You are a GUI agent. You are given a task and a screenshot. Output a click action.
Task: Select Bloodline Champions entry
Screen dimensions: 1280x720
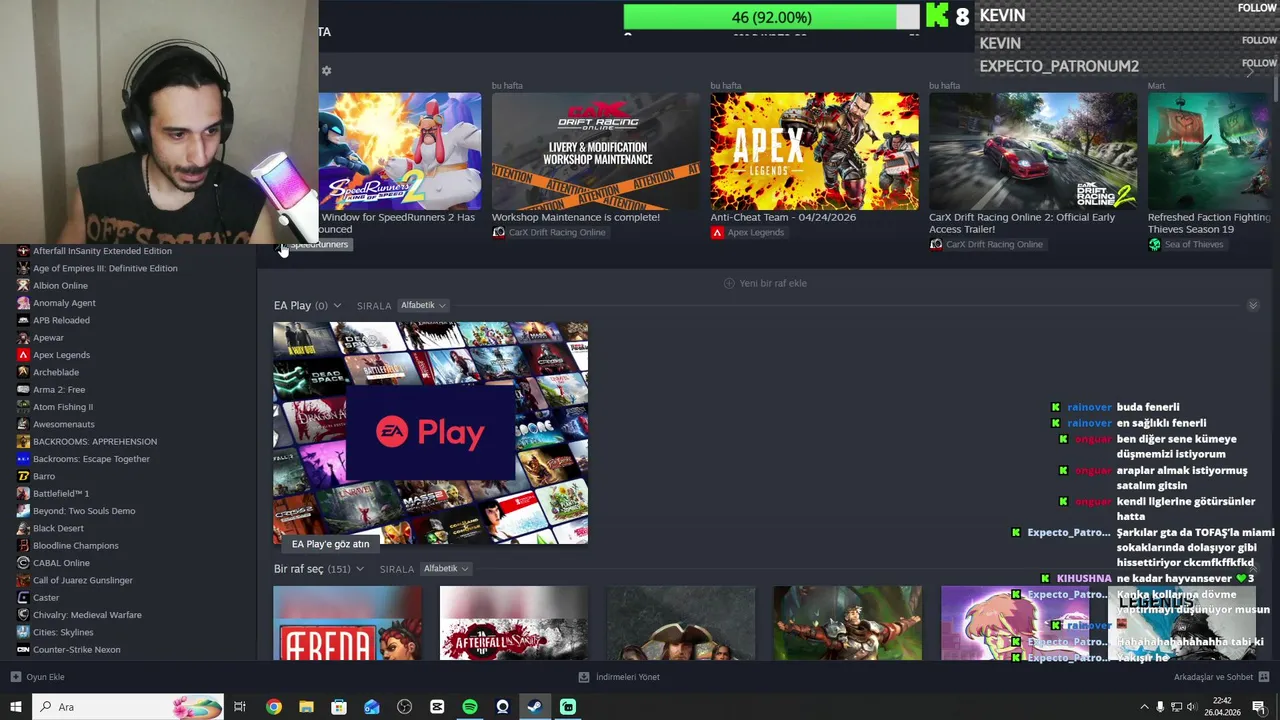(x=75, y=545)
